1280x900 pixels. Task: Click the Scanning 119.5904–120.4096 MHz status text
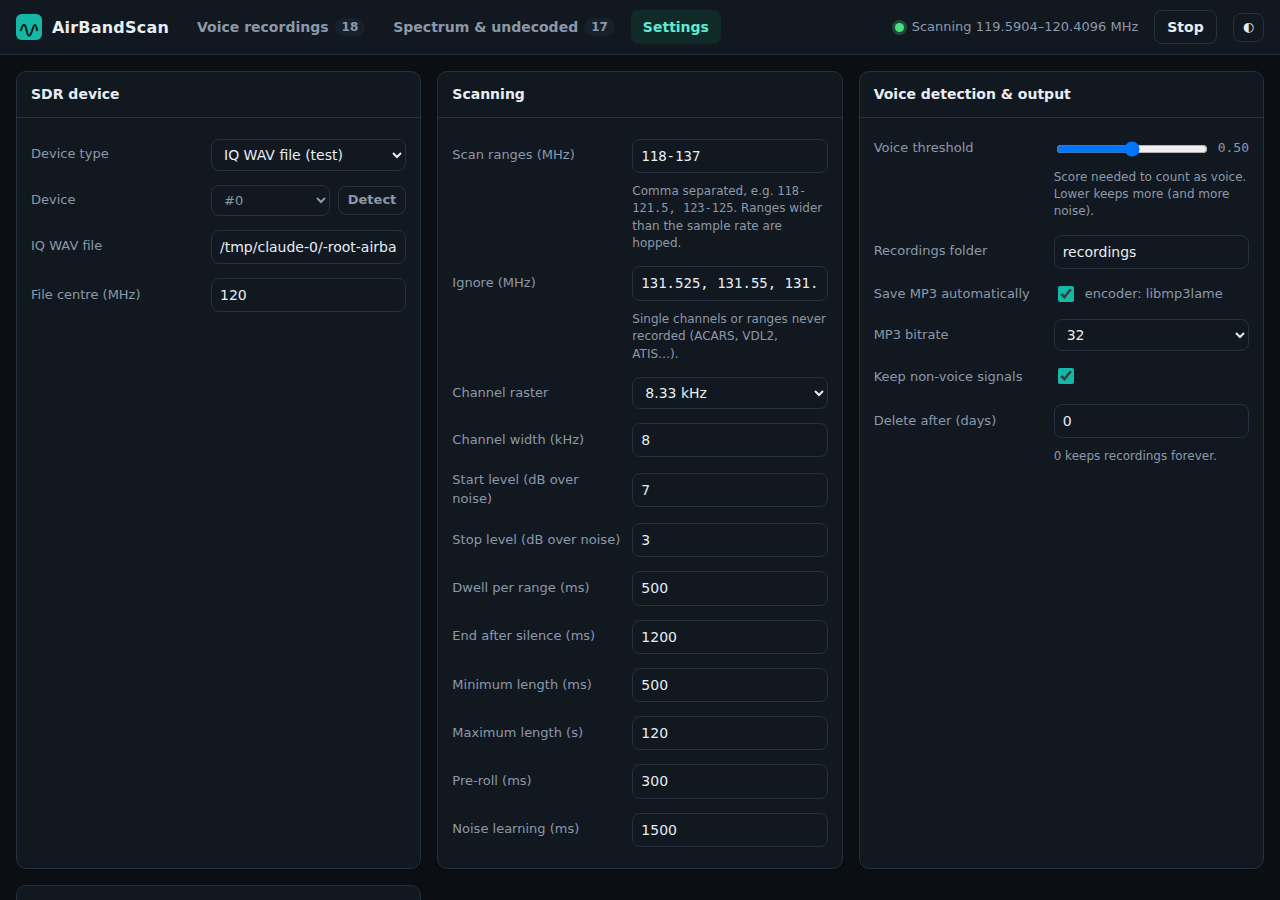pos(1025,27)
